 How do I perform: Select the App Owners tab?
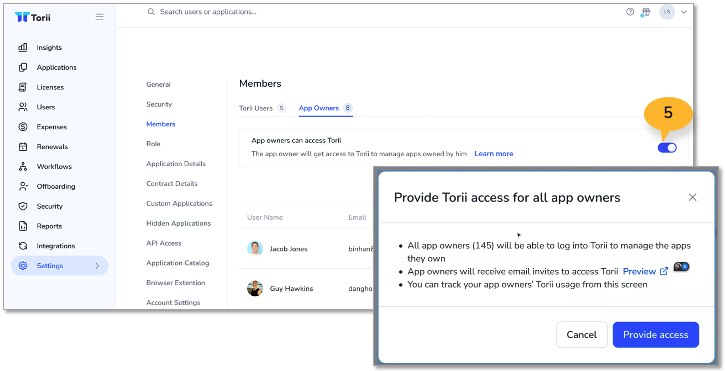click(x=326, y=108)
